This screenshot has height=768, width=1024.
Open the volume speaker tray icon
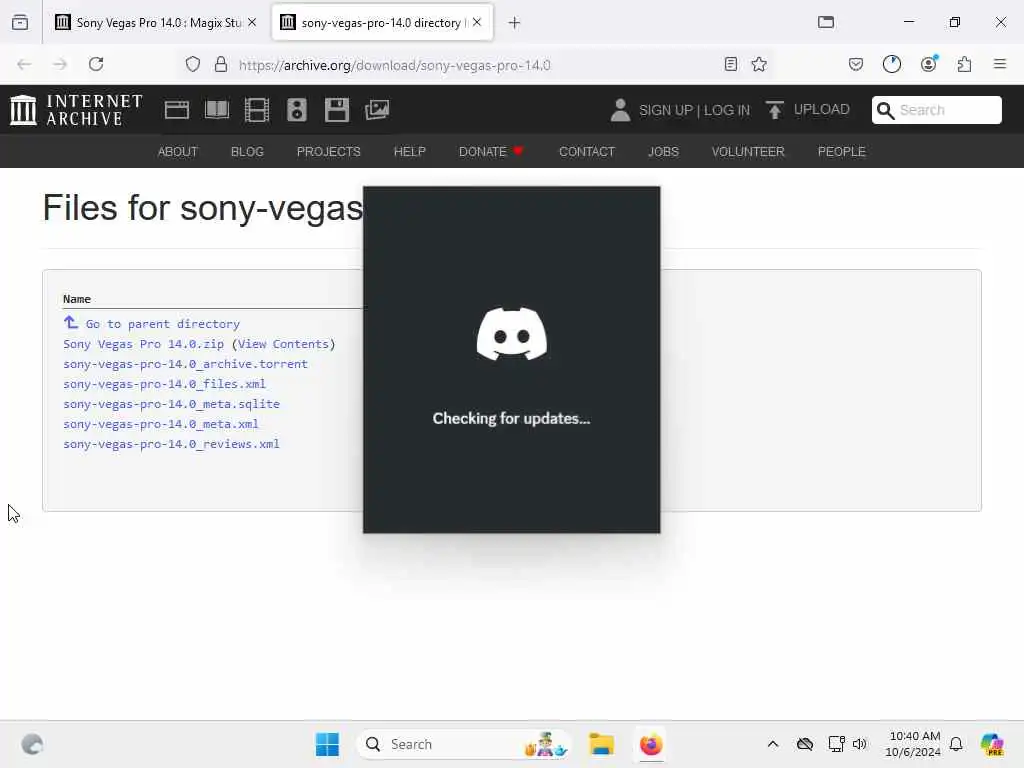(x=860, y=744)
